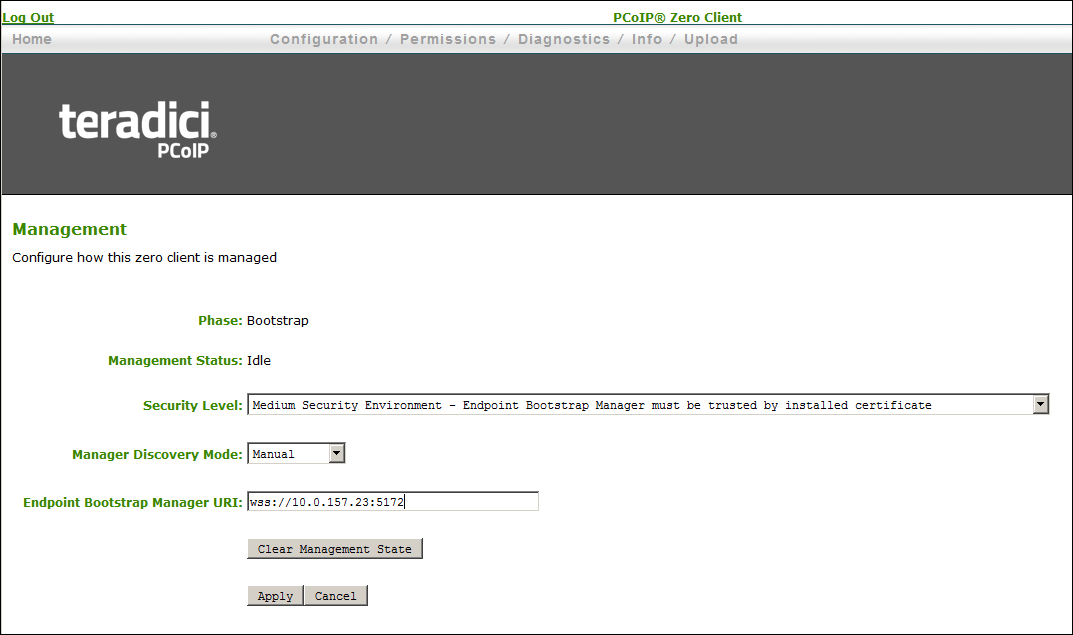Screen dimensions: 1073x635
Task: Open the Info menu
Action: point(647,39)
